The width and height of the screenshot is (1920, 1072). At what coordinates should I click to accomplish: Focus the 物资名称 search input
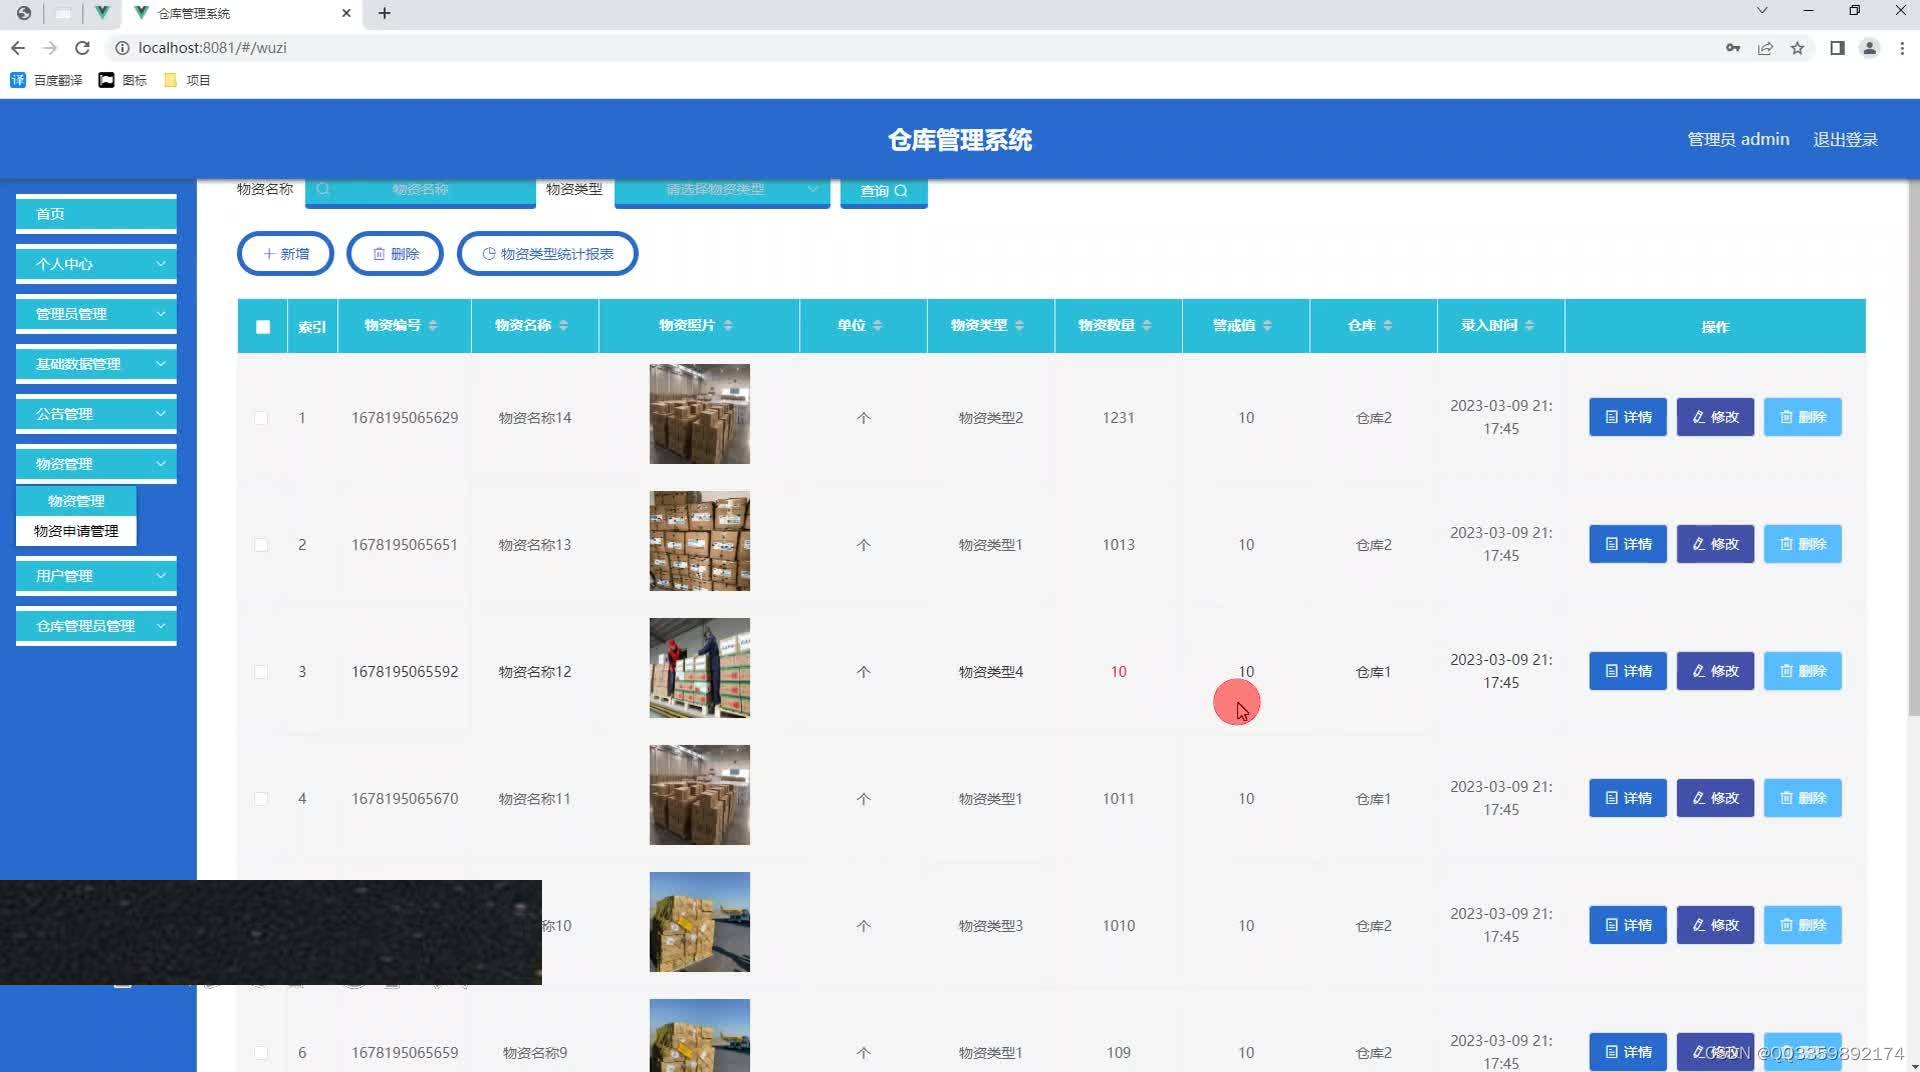tap(420, 190)
